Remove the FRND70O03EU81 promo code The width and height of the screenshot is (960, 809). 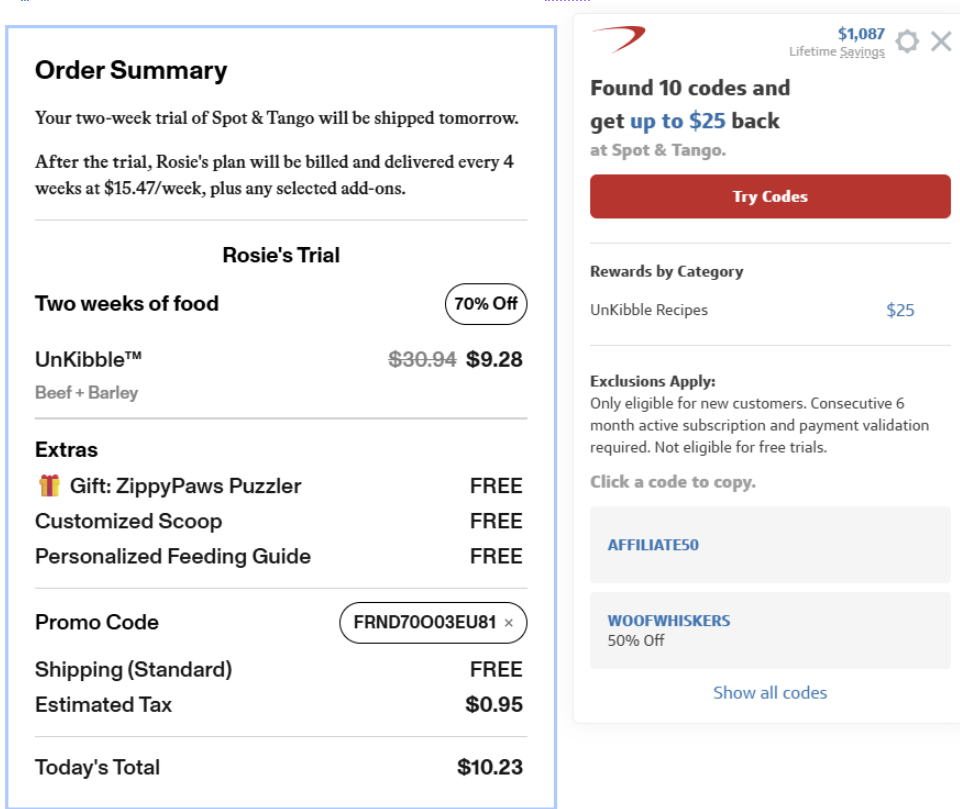point(508,623)
